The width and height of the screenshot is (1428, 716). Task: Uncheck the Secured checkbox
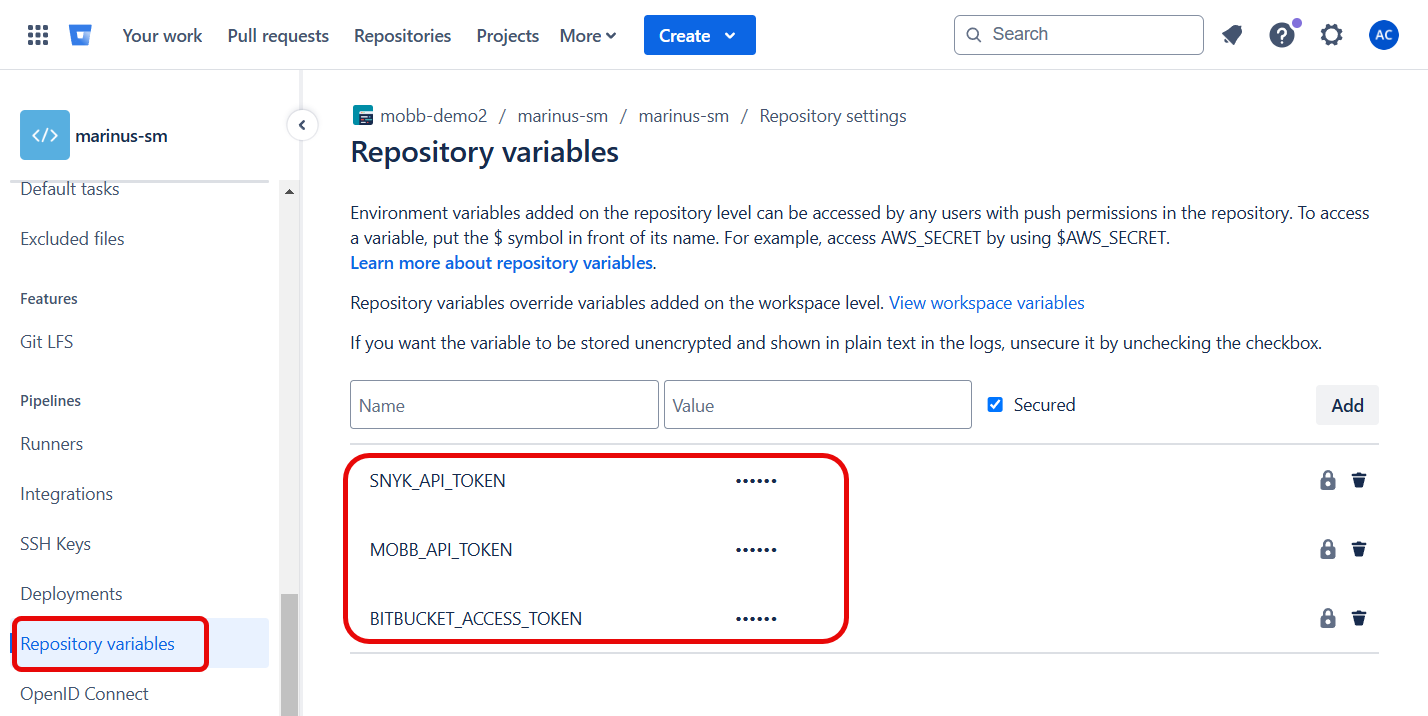pyautogui.click(x=995, y=405)
